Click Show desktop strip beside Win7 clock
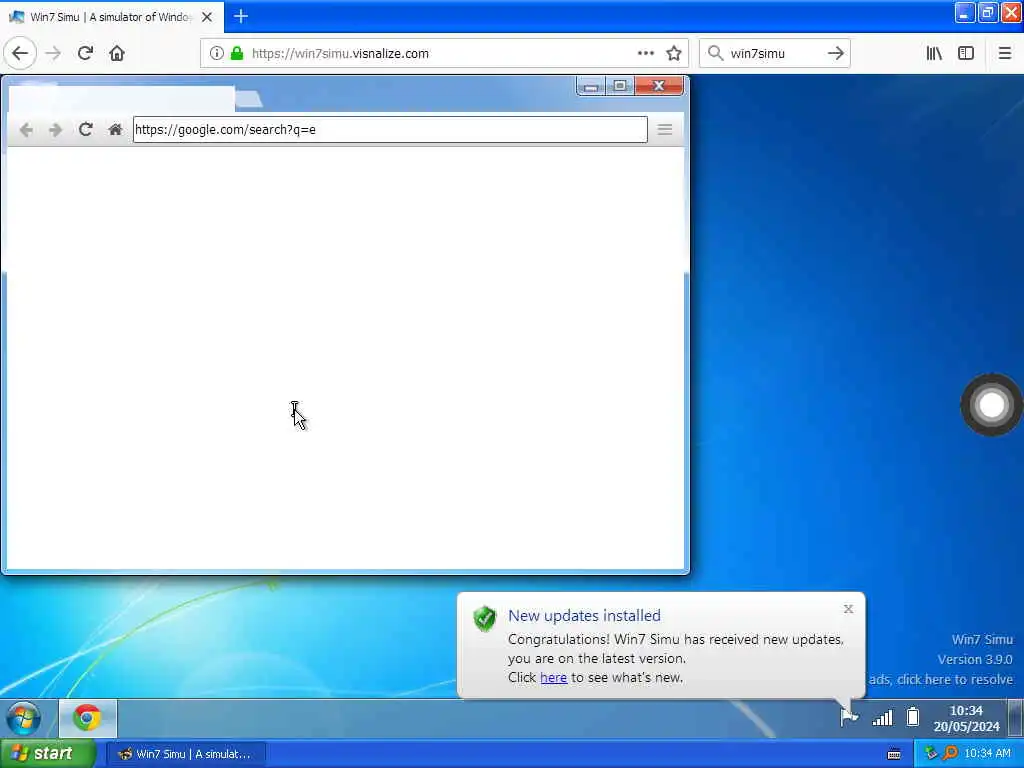 click(x=1016, y=718)
